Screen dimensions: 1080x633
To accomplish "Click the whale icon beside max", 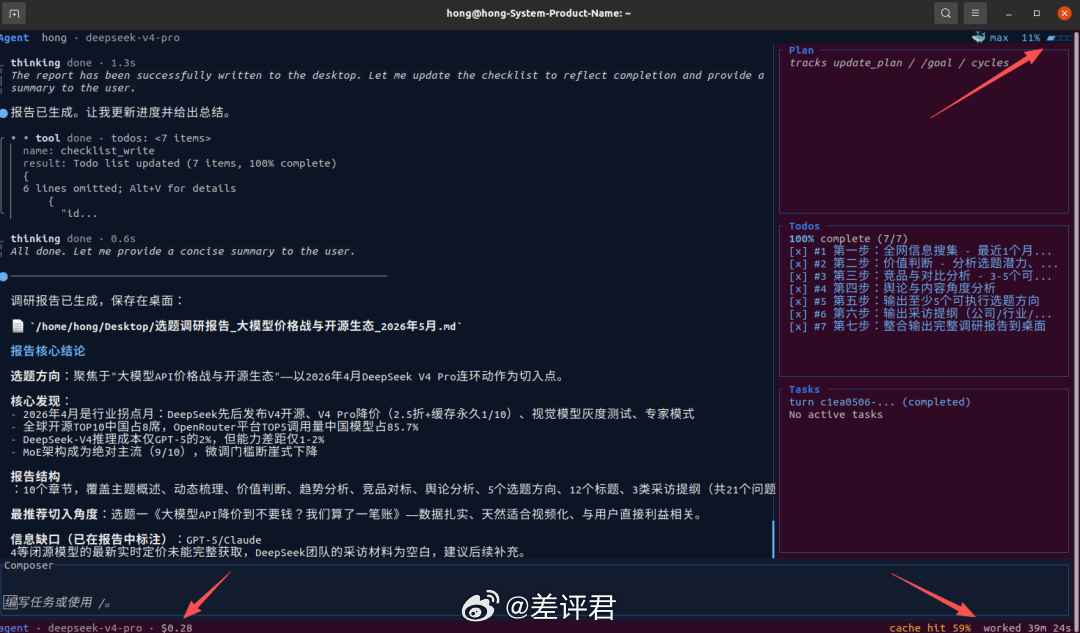I will point(979,38).
